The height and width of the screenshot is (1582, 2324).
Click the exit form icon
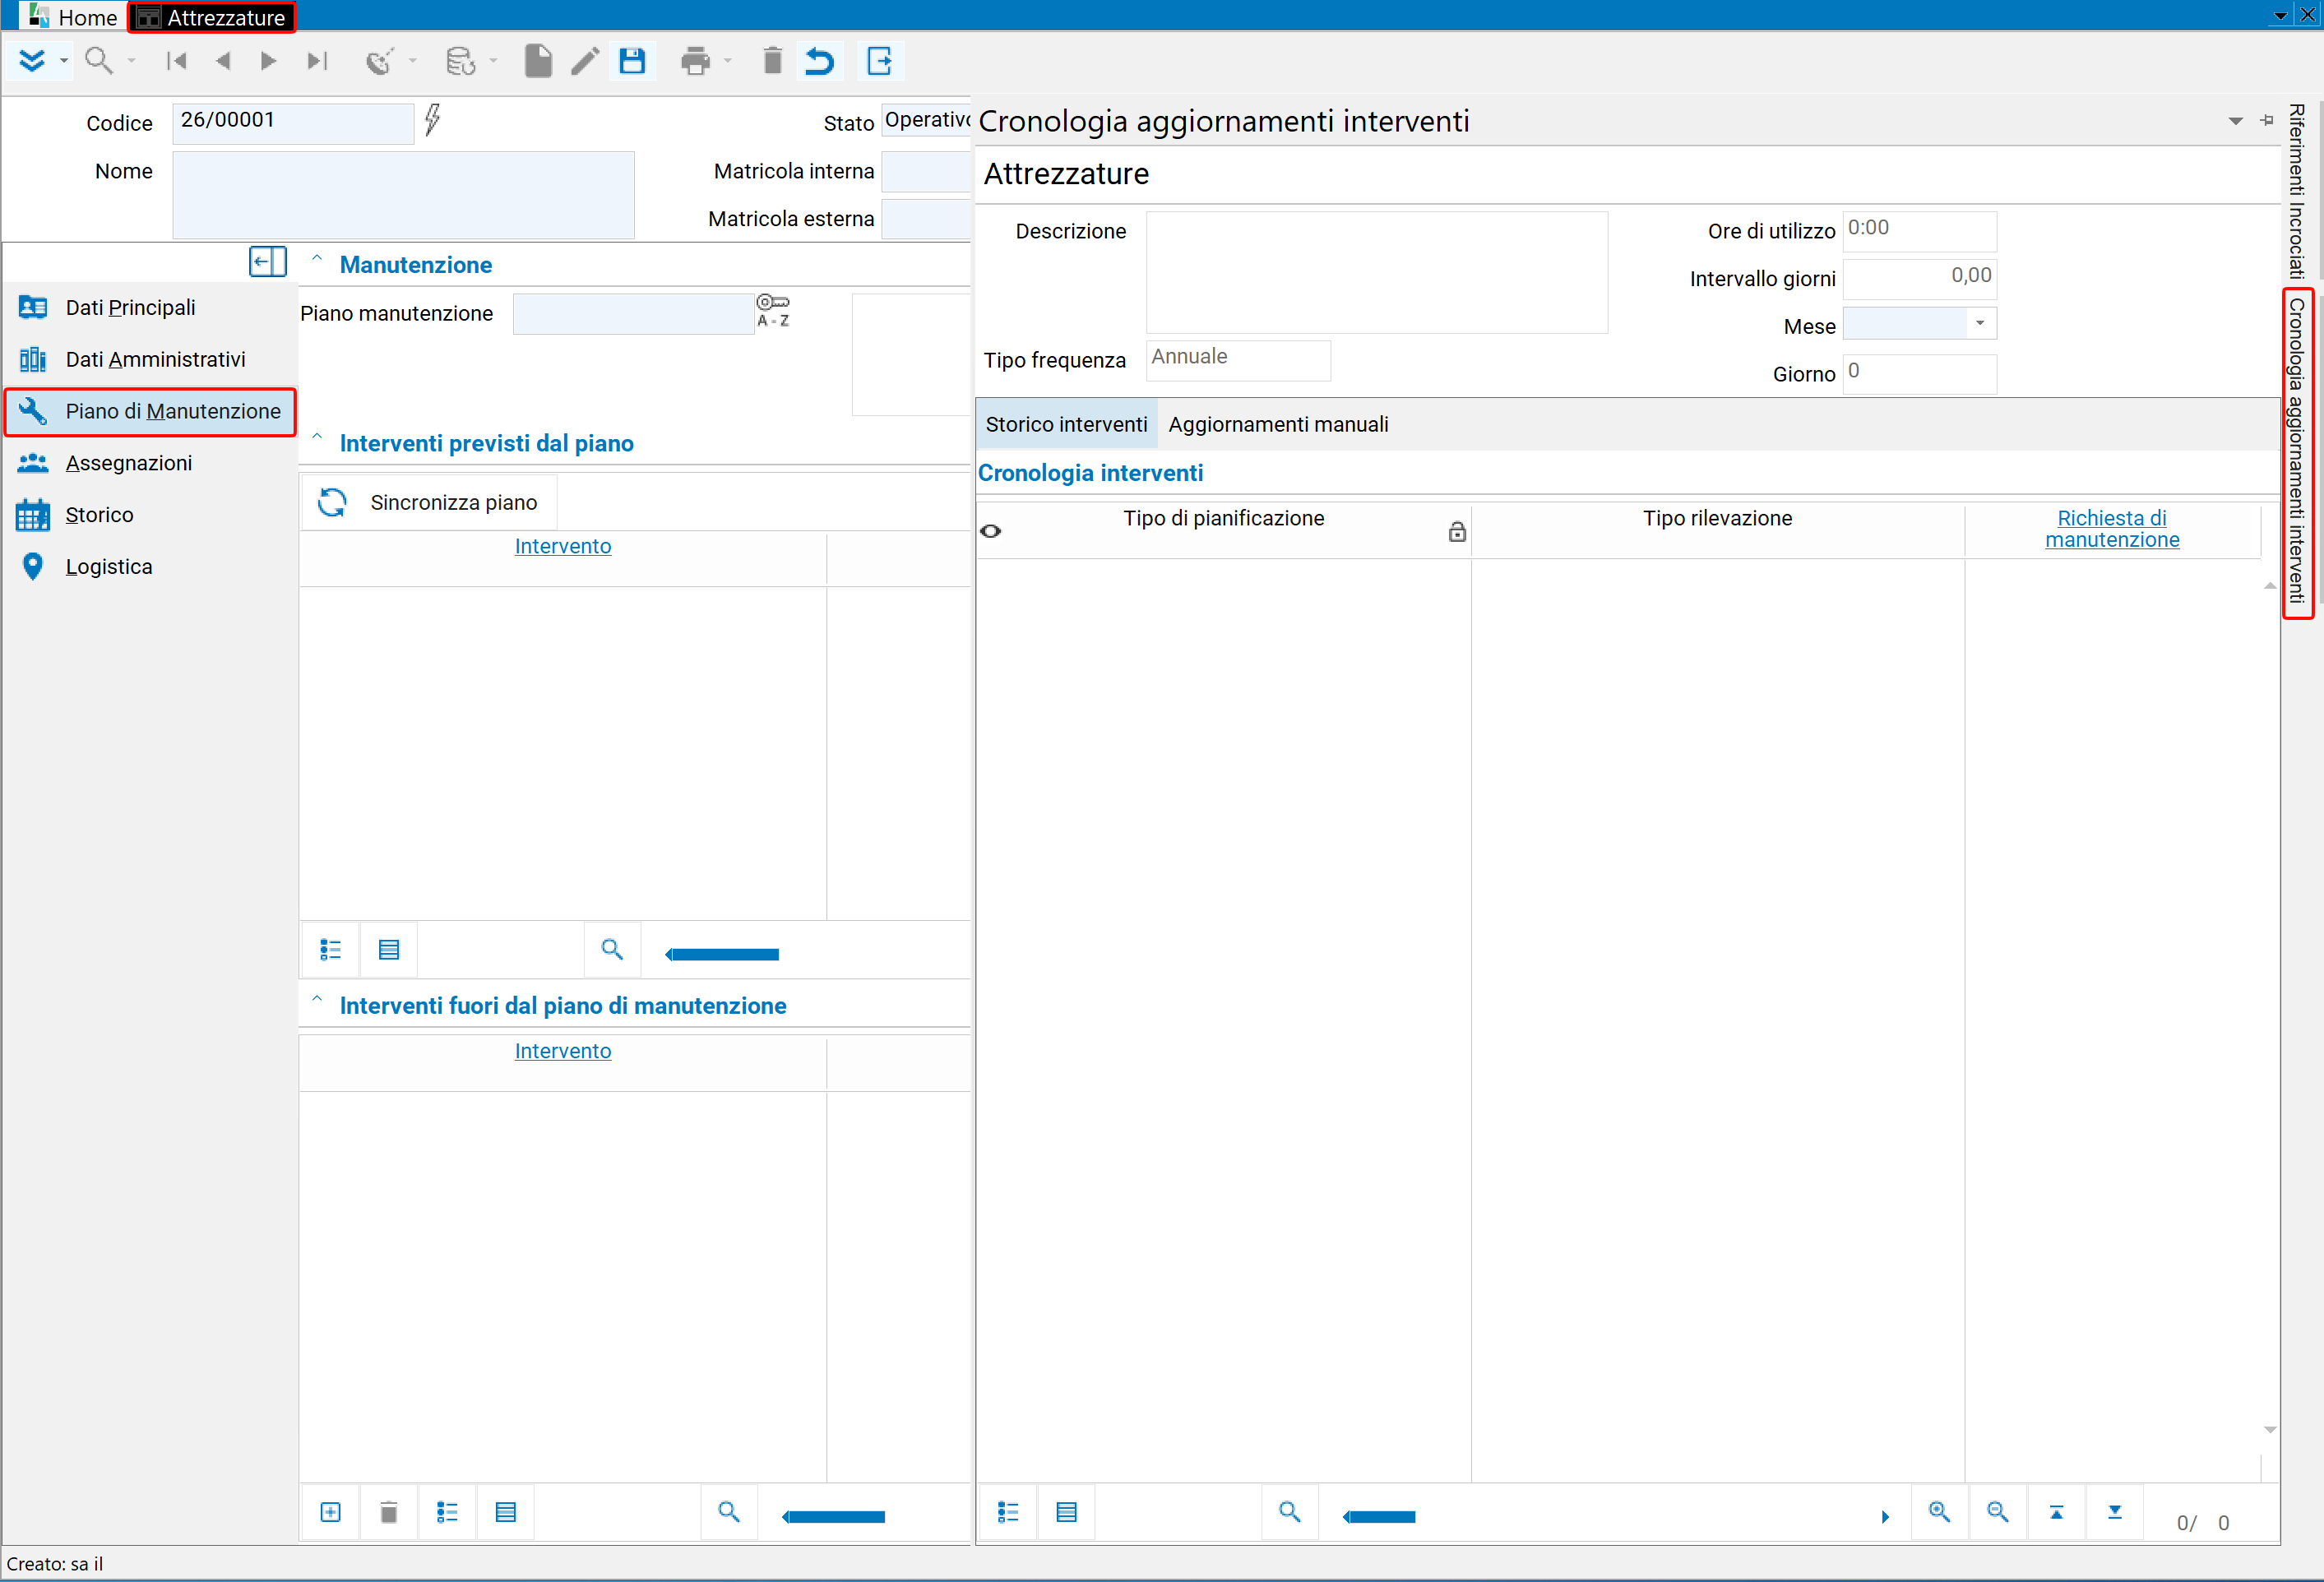point(879,61)
